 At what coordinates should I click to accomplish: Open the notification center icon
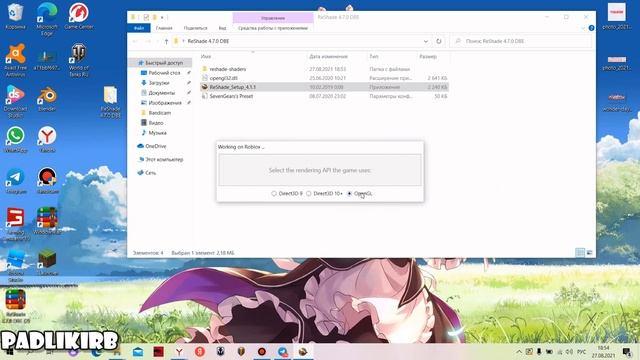coord(627,351)
